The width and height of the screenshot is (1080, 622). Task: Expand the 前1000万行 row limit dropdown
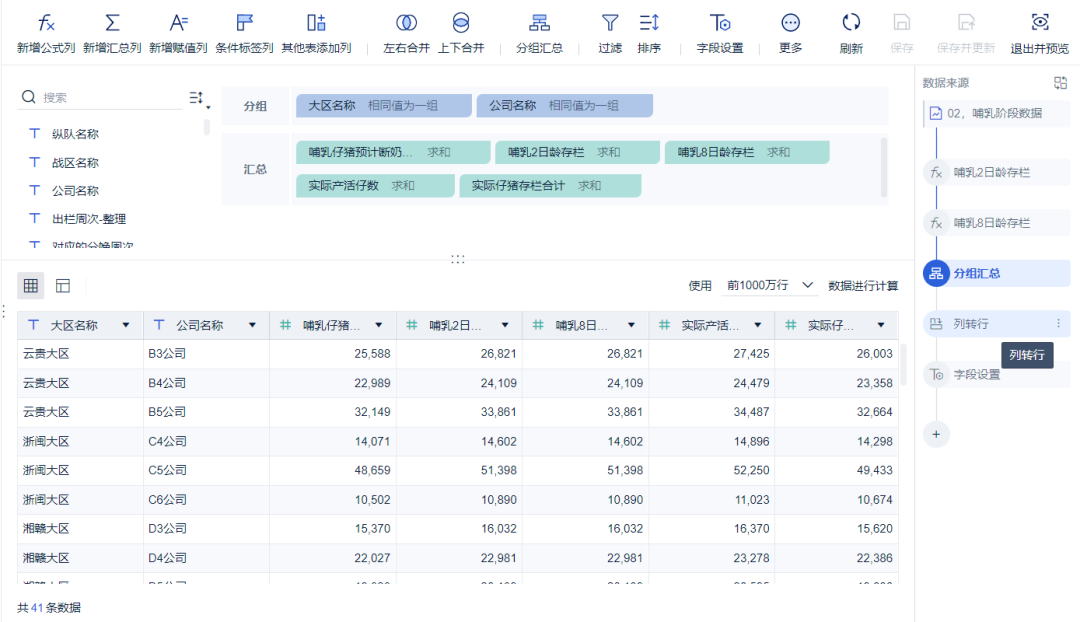coord(770,285)
